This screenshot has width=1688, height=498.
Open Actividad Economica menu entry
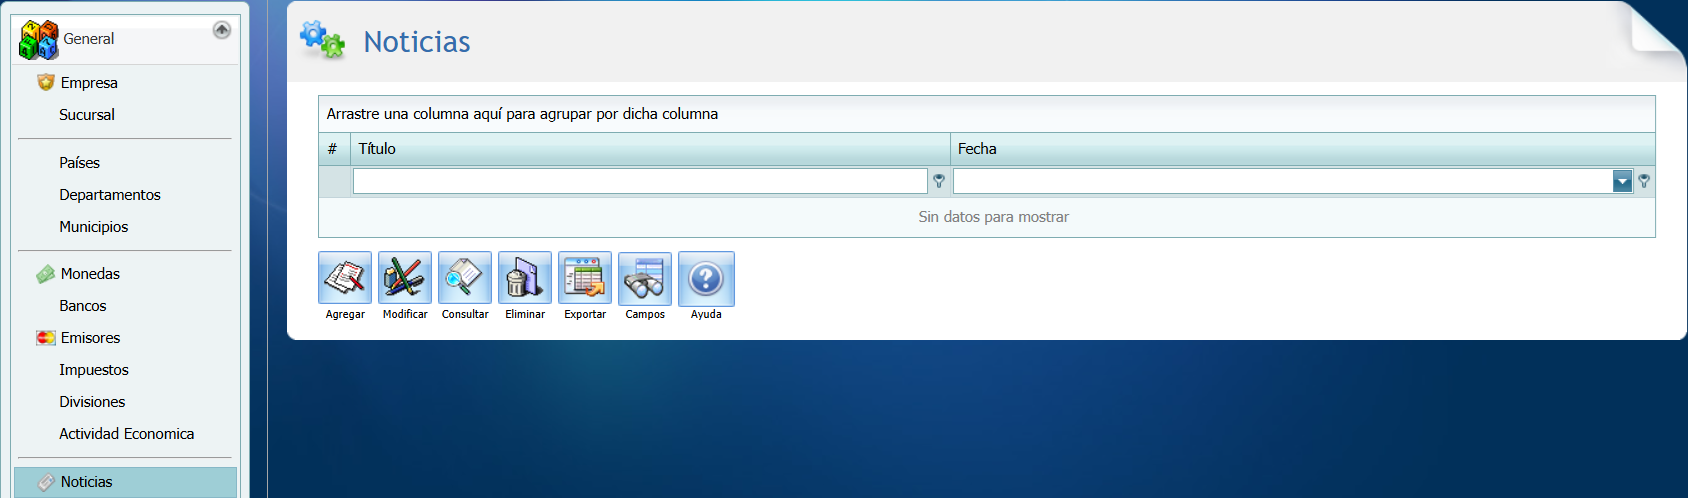[x=127, y=434]
